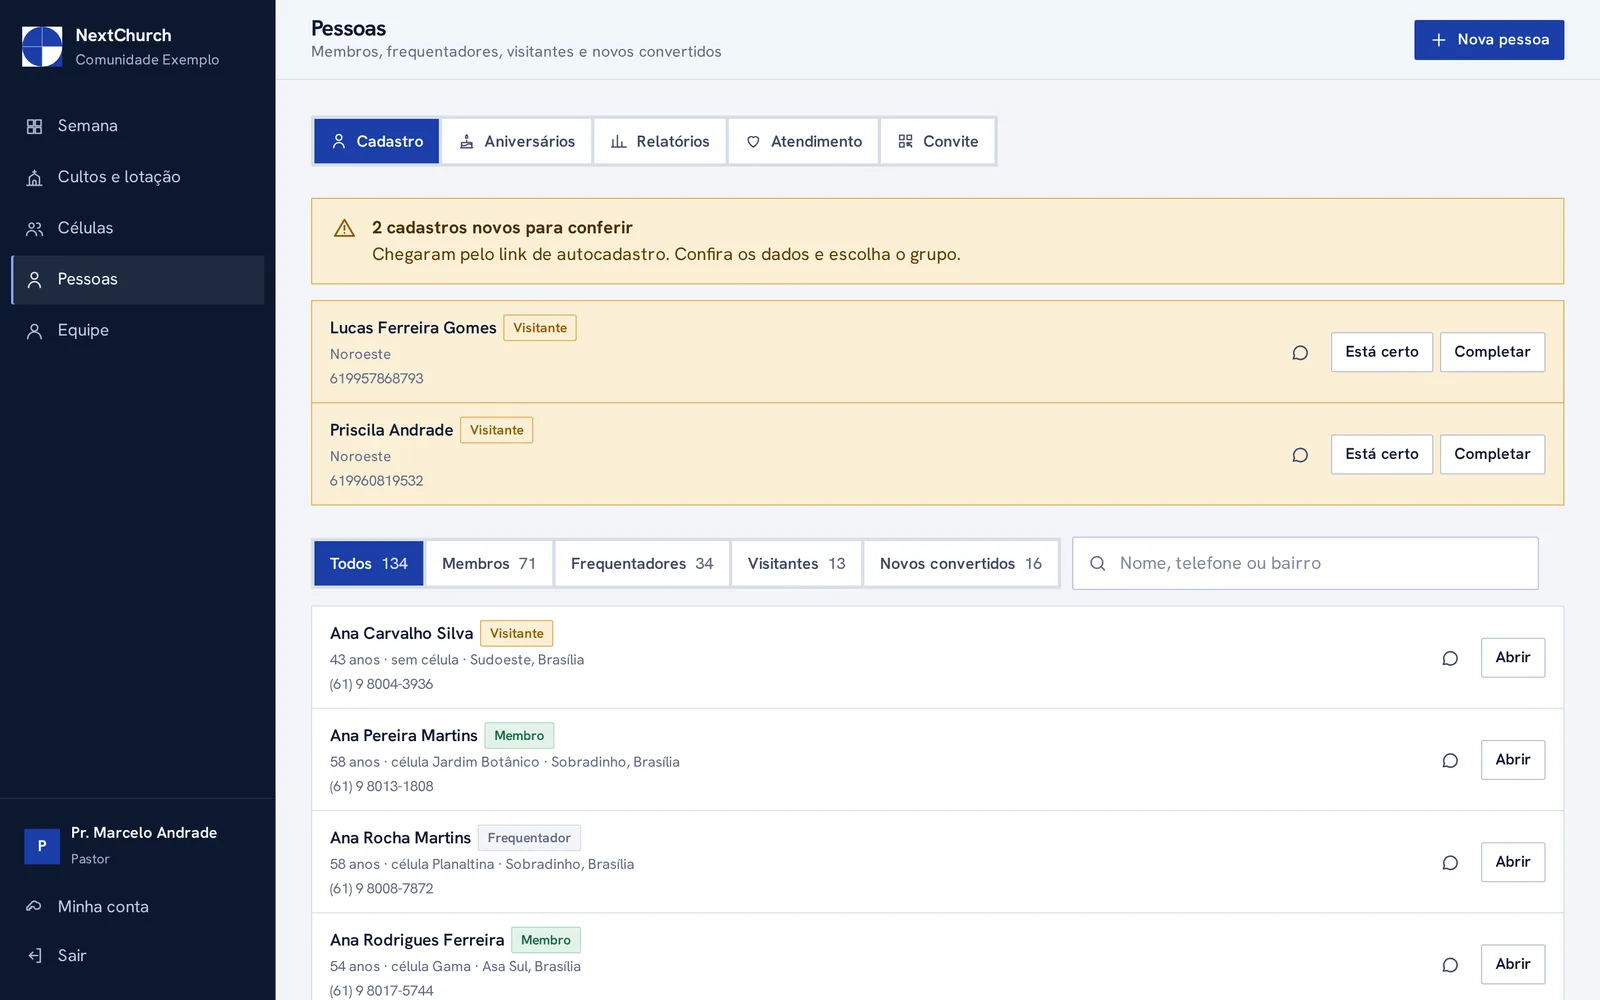Image resolution: width=1600 pixels, height=1000 pixels.
Task: Filter by Todos 134
Action: coord(369,563)
